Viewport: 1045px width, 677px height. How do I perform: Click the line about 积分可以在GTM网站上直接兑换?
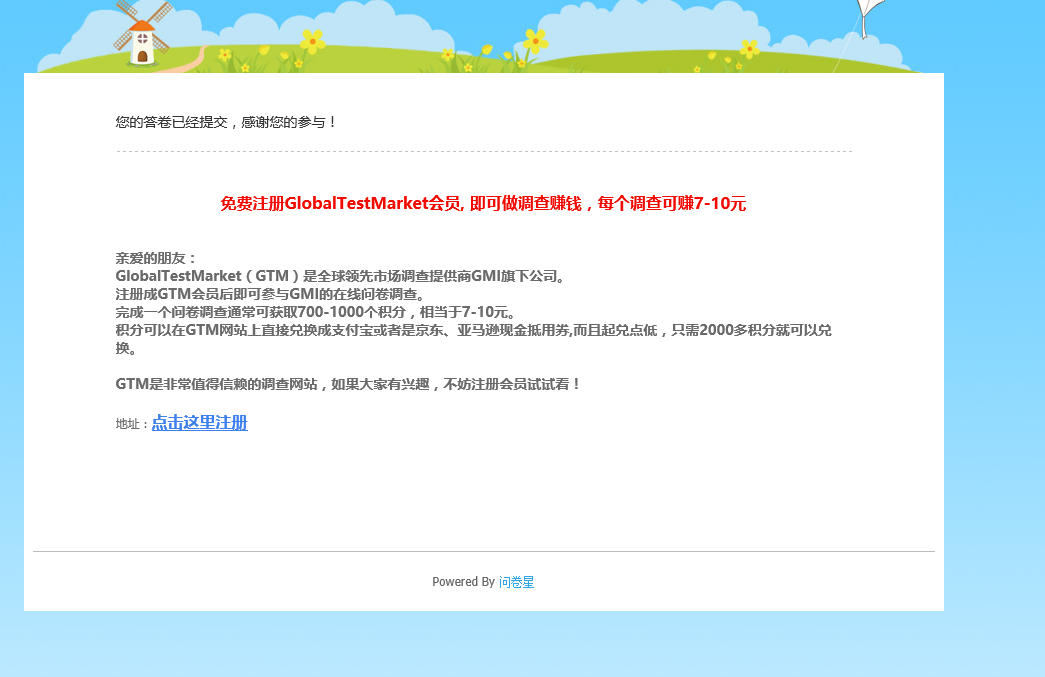[x=473, y=338]
